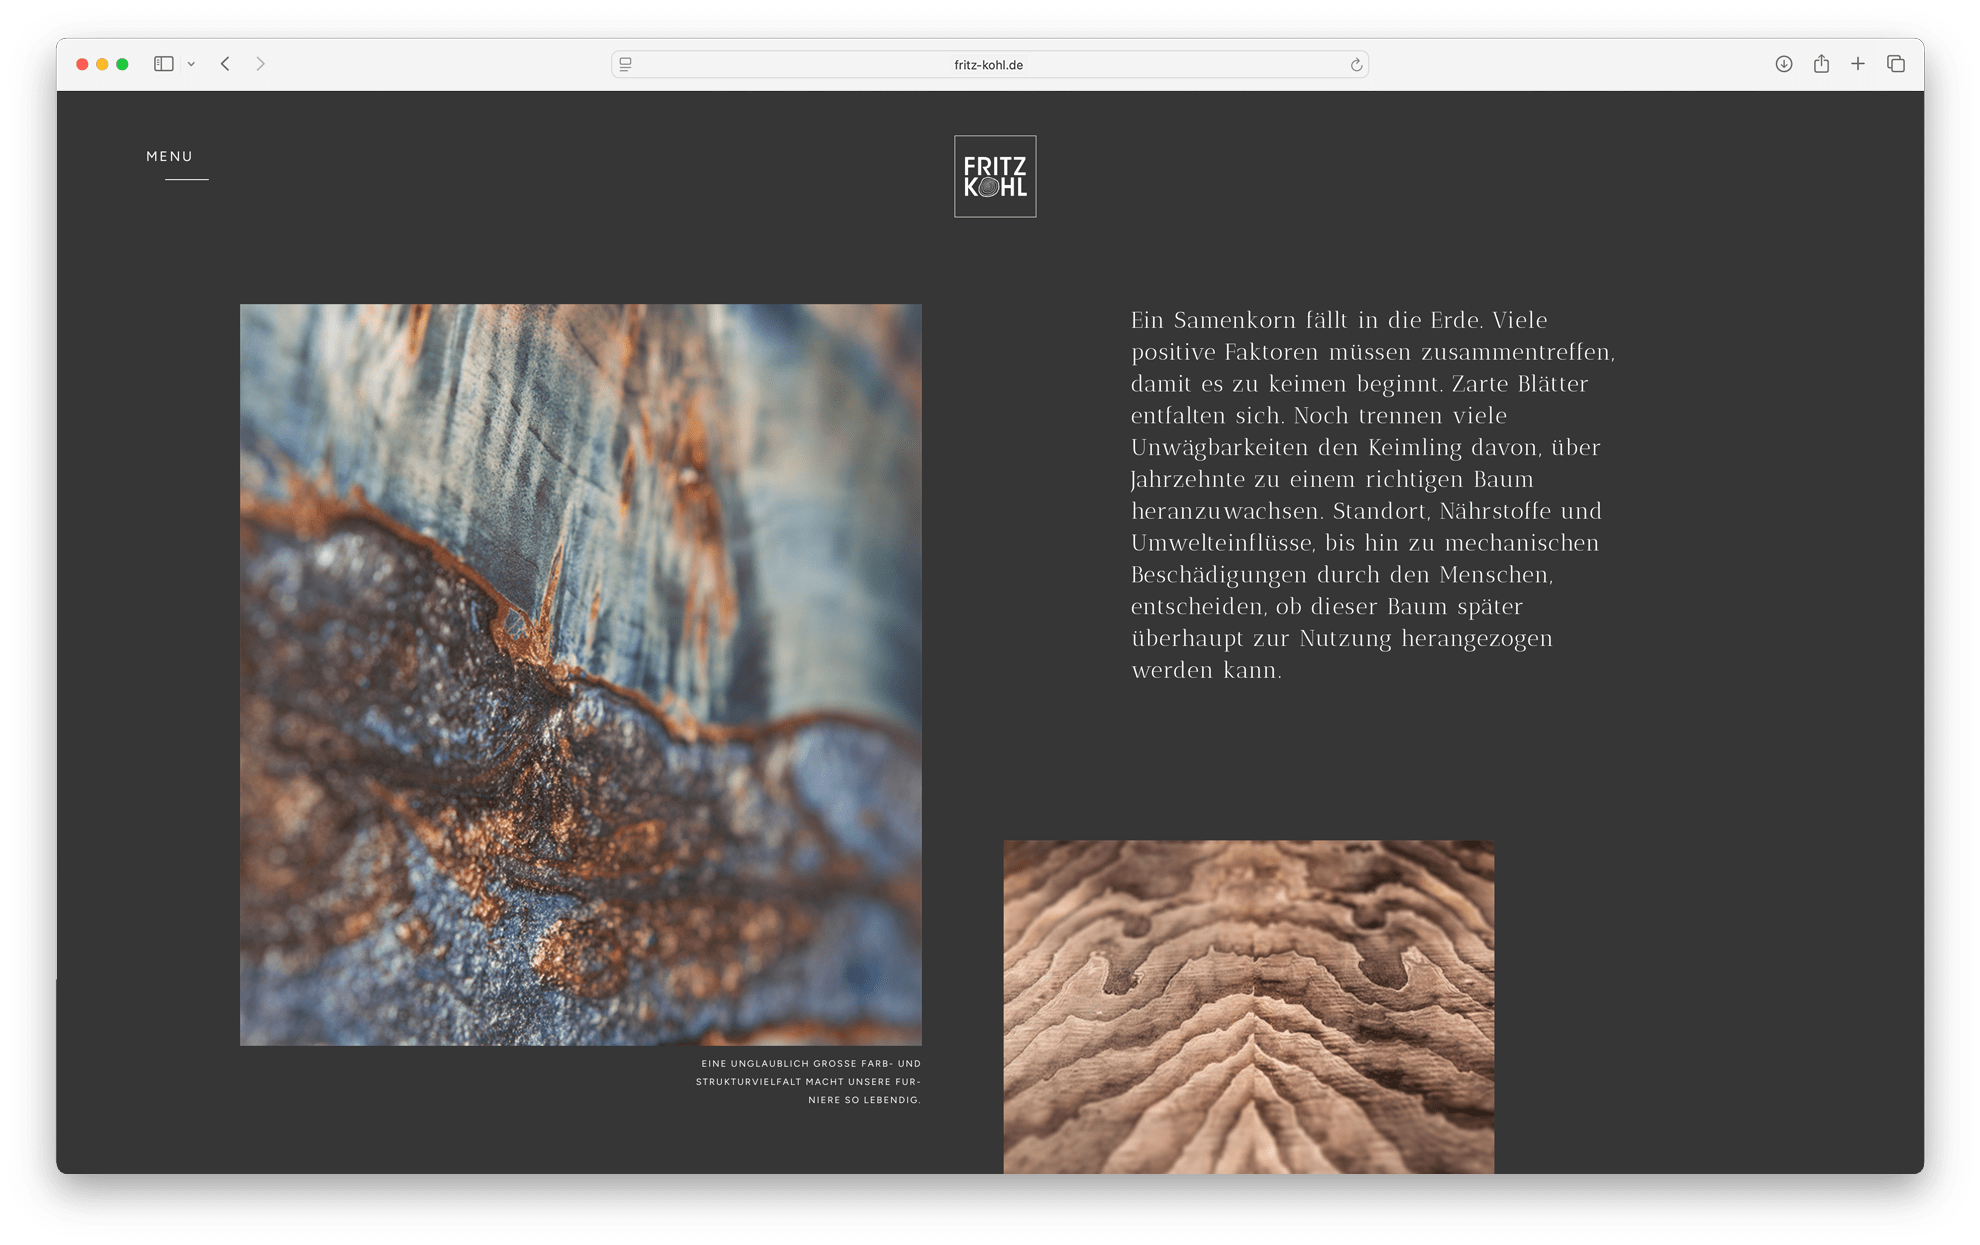This screenshot has width=1980, height=1245.
Task: Click the blue and copper wood image
Action: pyautogui.click(x=580, y=674)
